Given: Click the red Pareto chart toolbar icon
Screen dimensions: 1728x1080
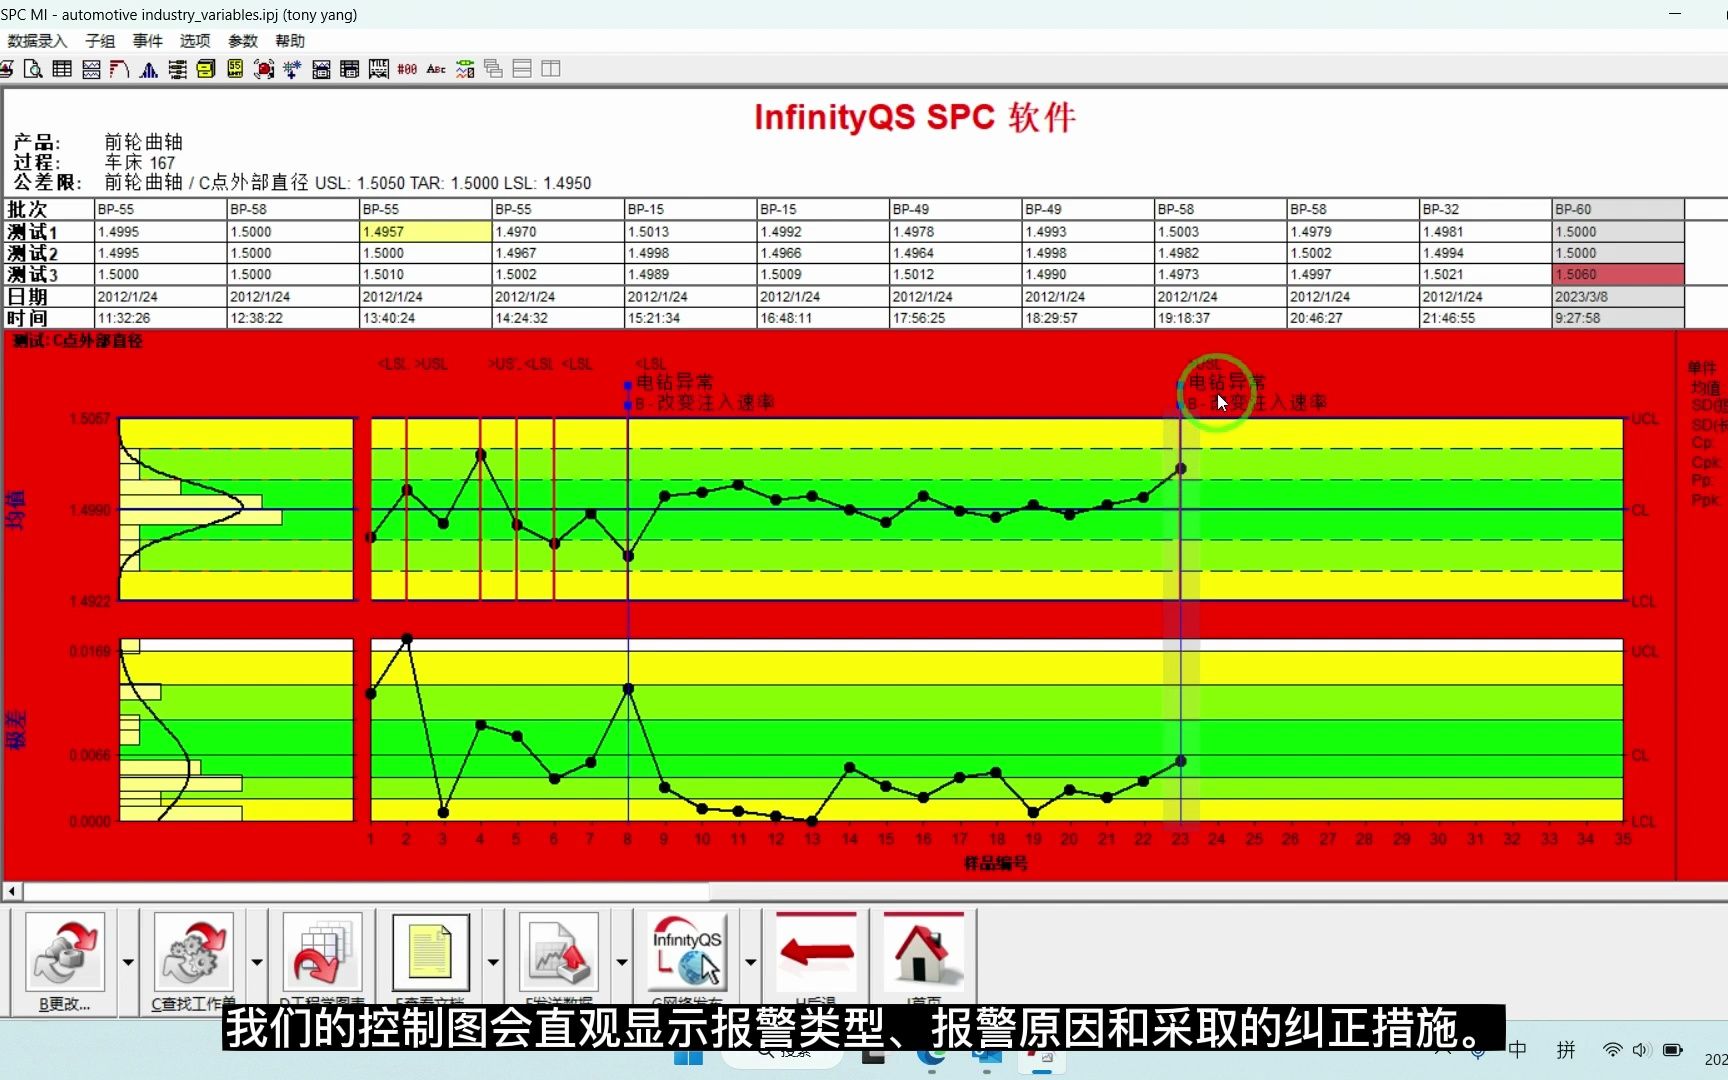Looking at the screenshot, I should [x=120, y=69].
